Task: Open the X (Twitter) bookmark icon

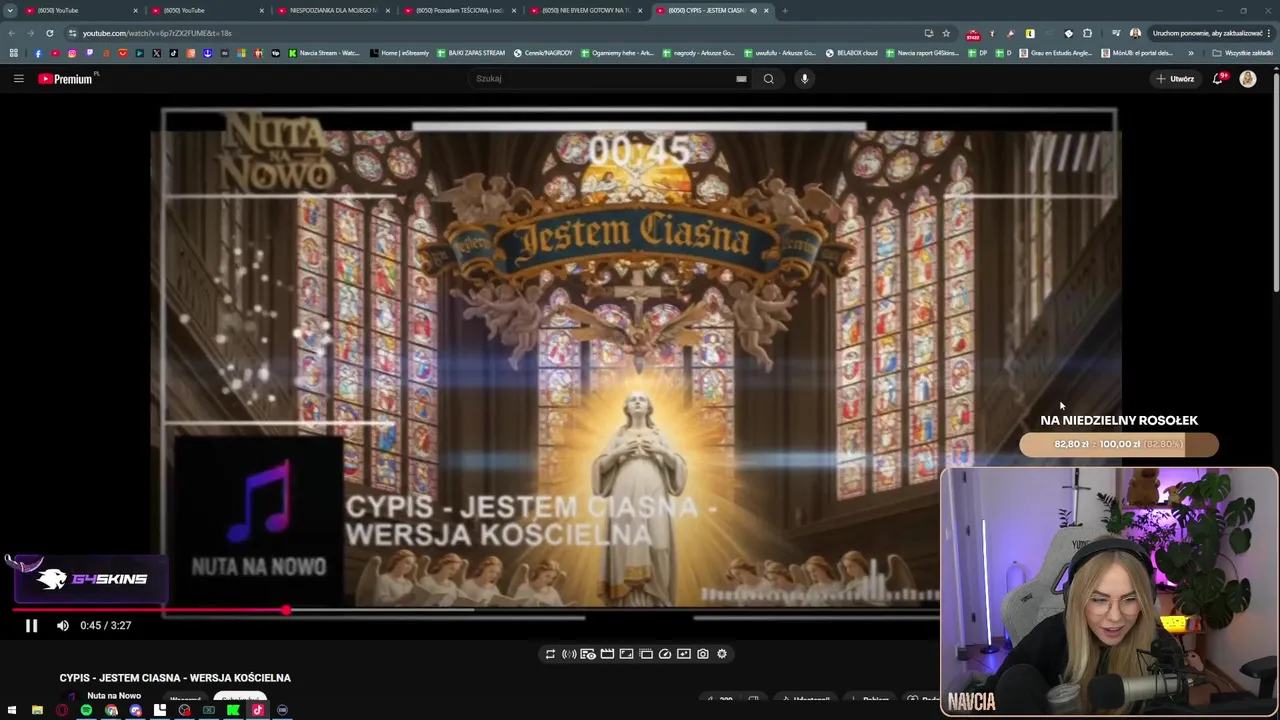Action: 156,53
